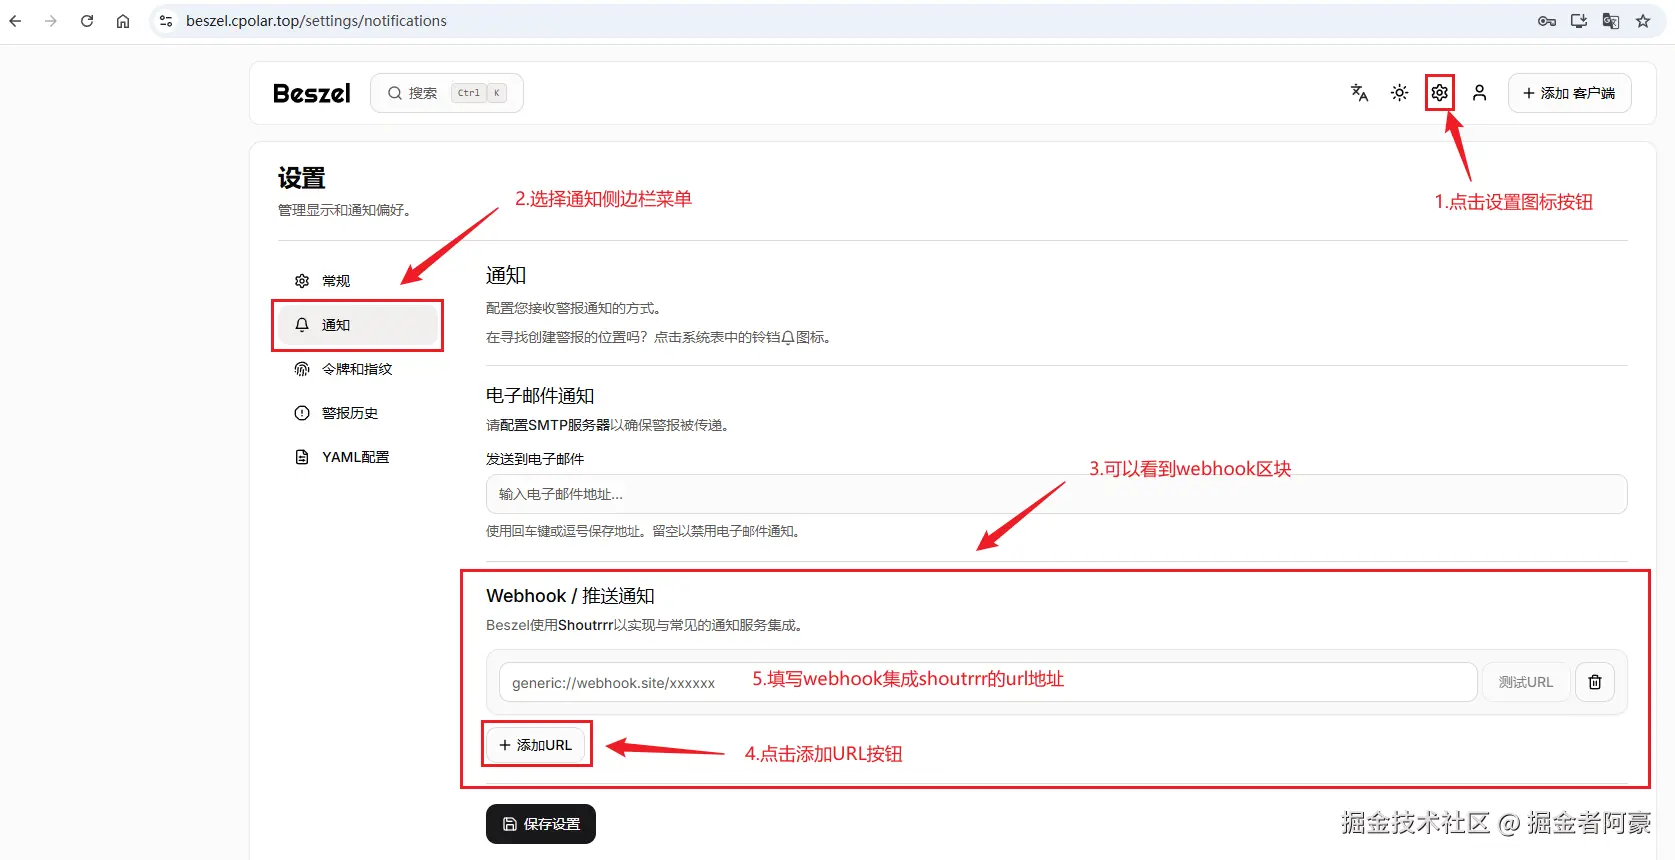
Task: Click the Beszel logo
Action: pyautogui.click(x=312, y=93)
